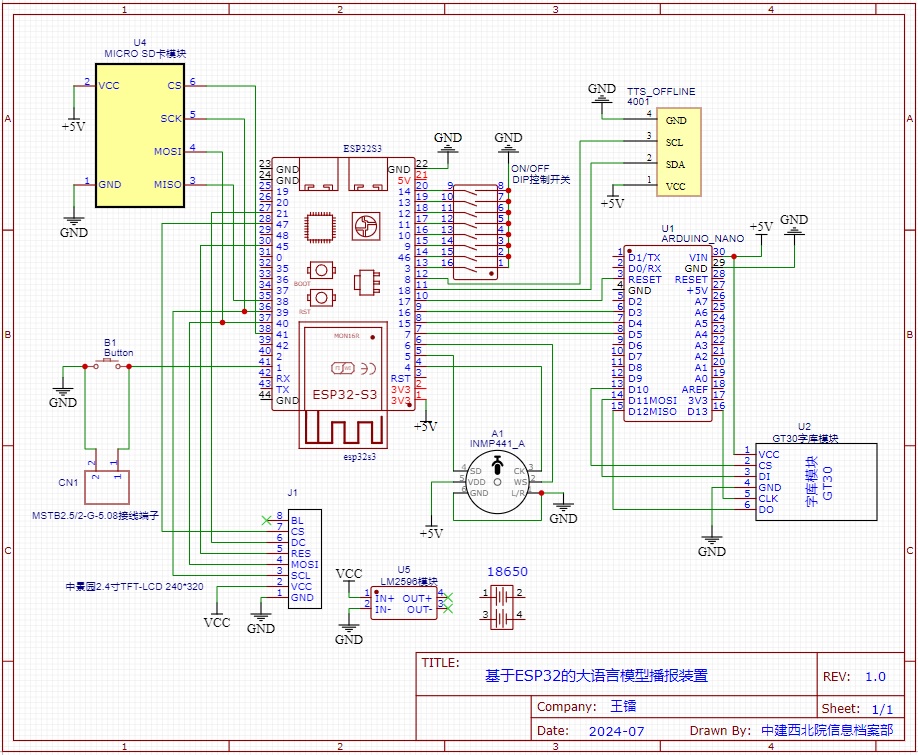The image size is (918, 755).
Task: Select the J1 TFT-LCD connector header
Action: click(304, 559)
